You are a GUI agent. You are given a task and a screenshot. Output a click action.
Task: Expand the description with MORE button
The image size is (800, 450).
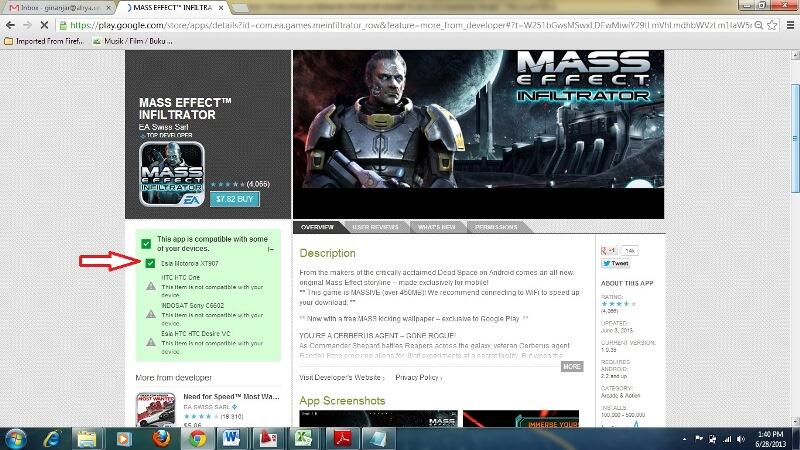572,366
